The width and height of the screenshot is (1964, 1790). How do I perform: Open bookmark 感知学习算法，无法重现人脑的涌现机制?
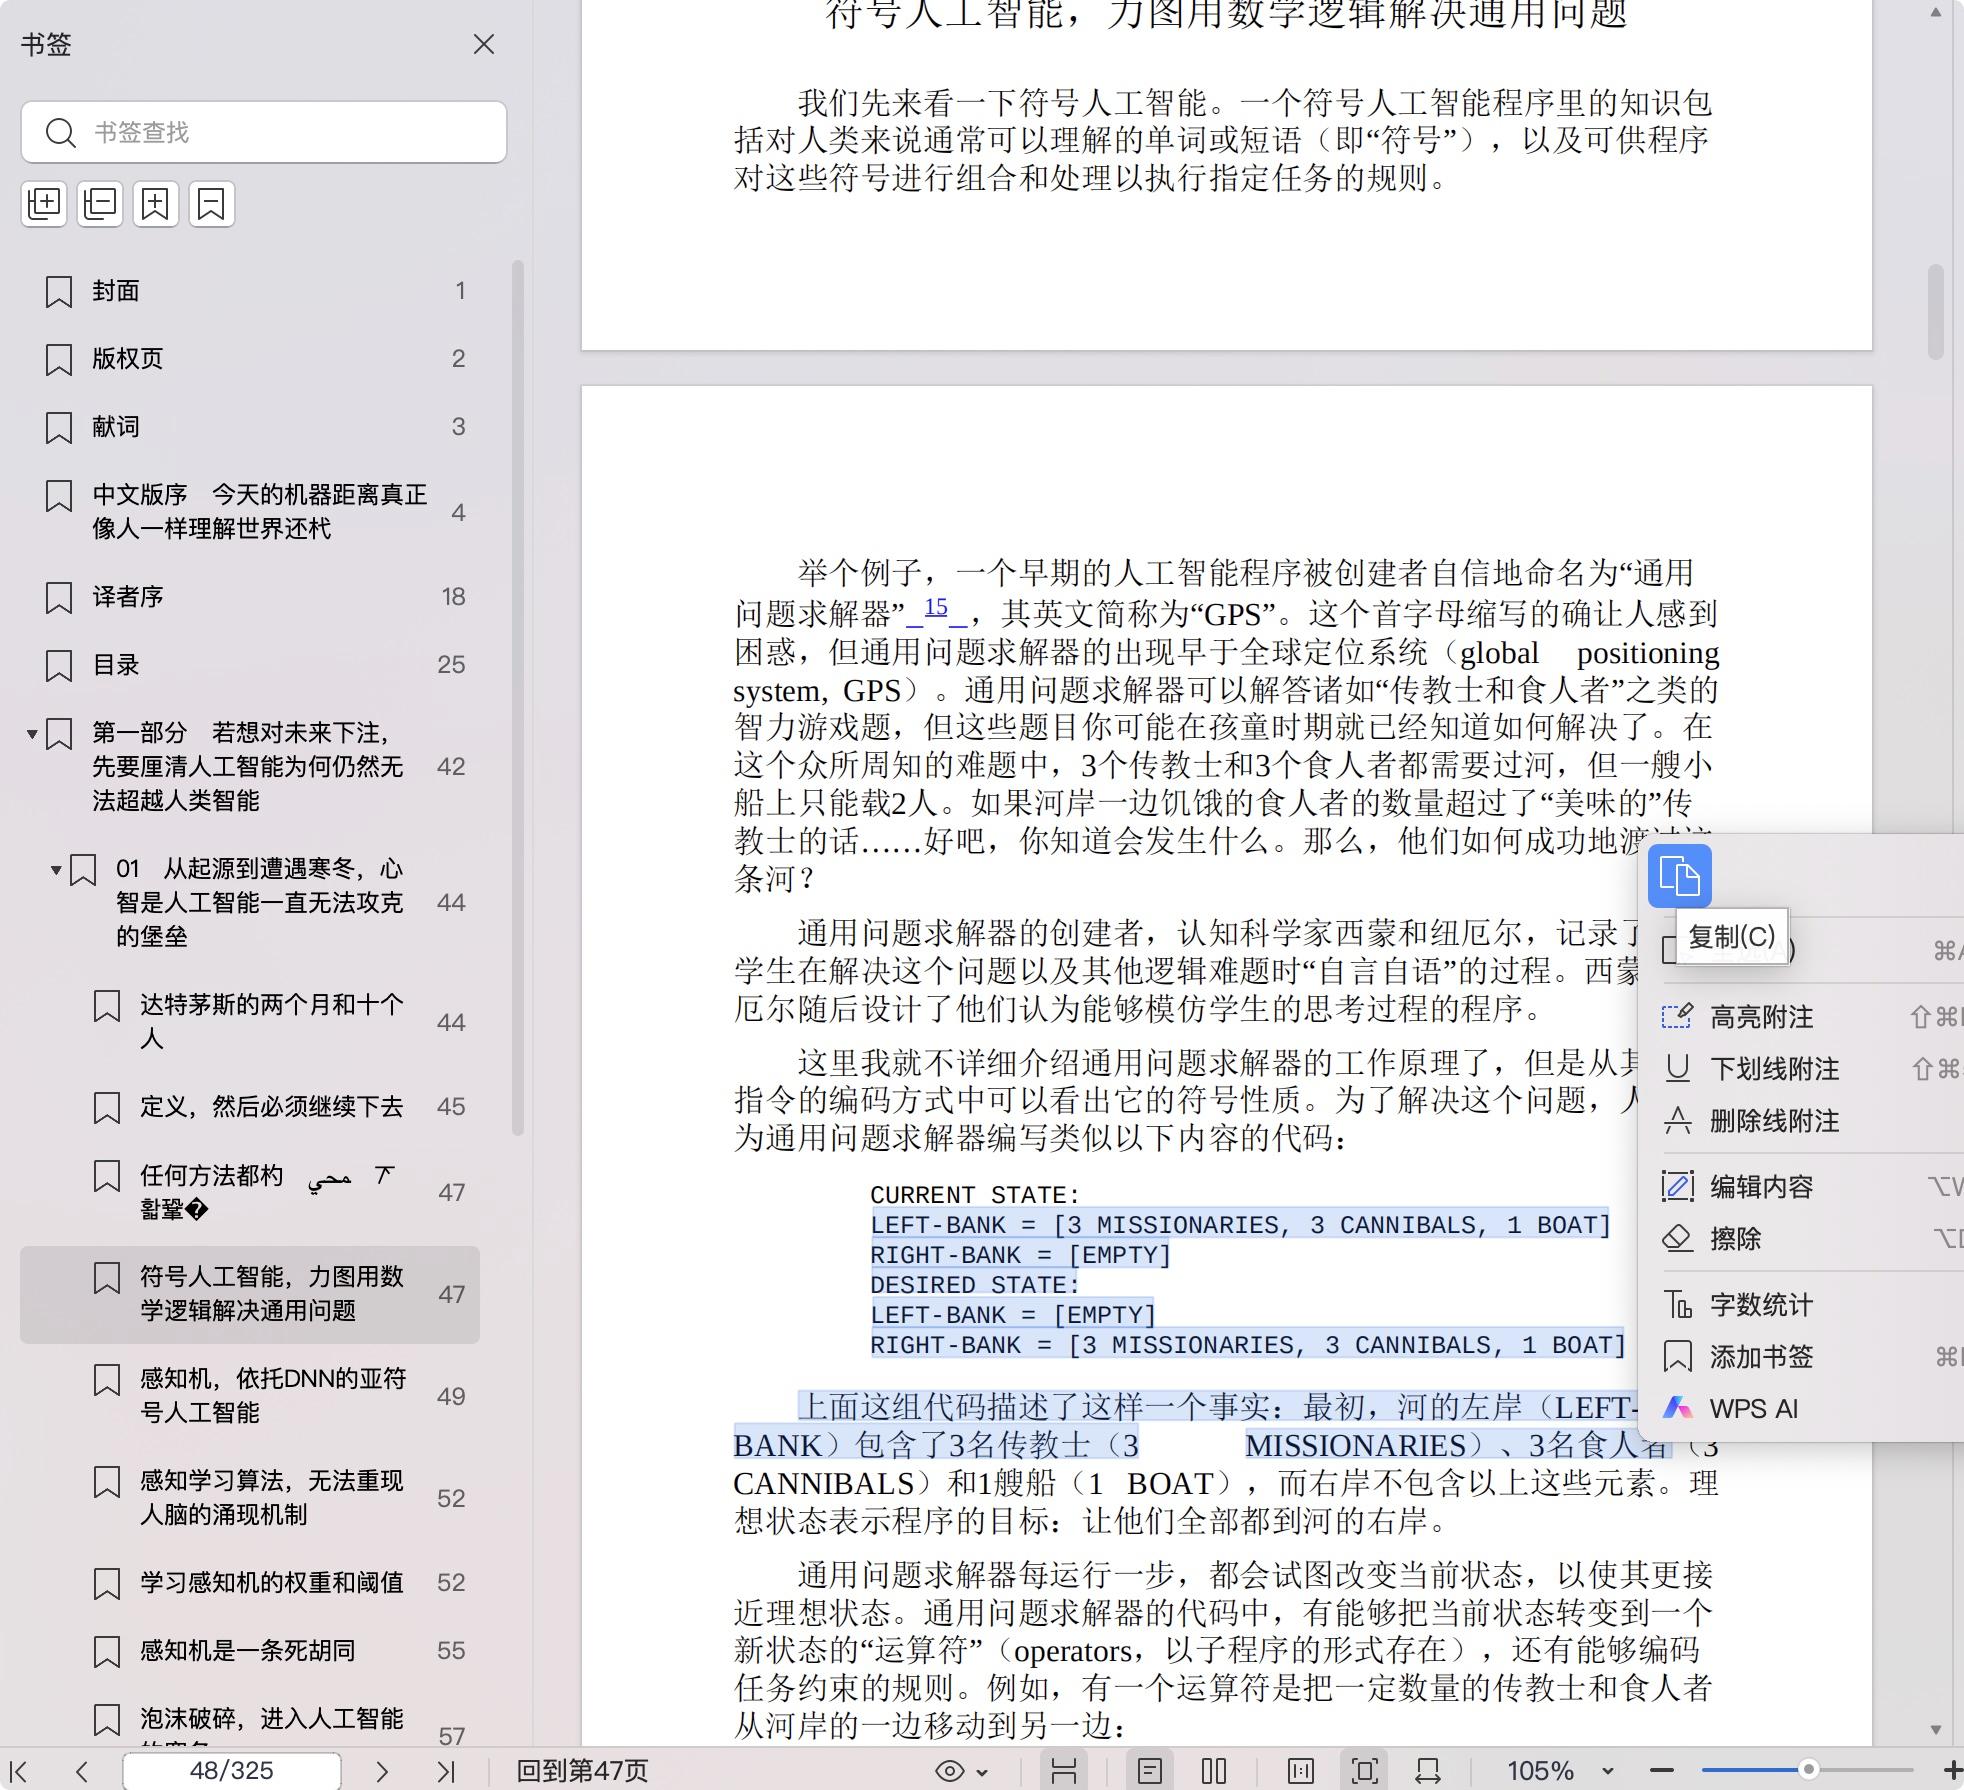coord(250,1498)
